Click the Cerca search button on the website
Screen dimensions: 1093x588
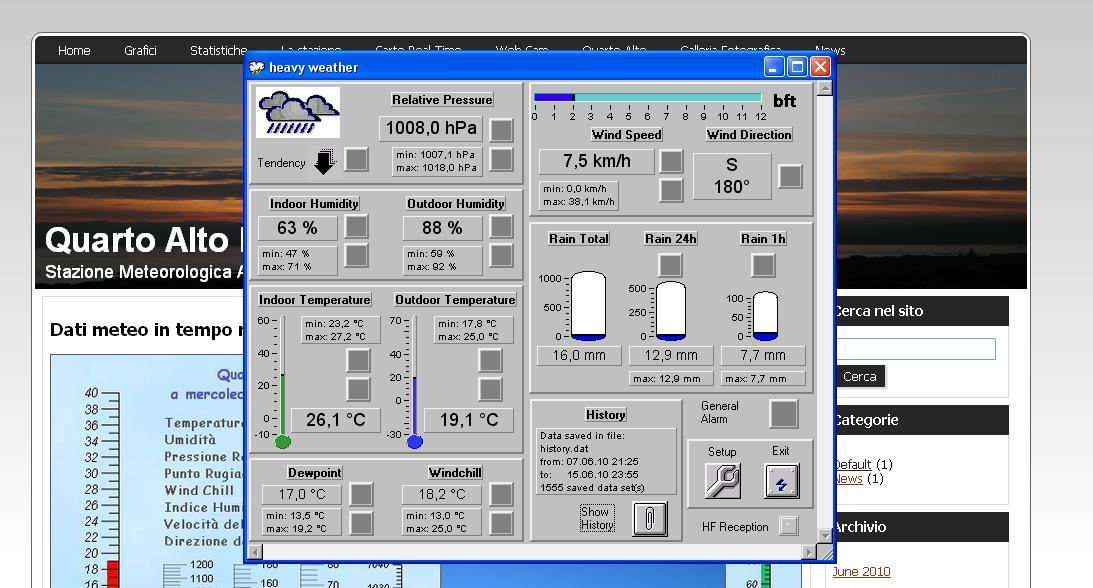[x=859, y=376]
